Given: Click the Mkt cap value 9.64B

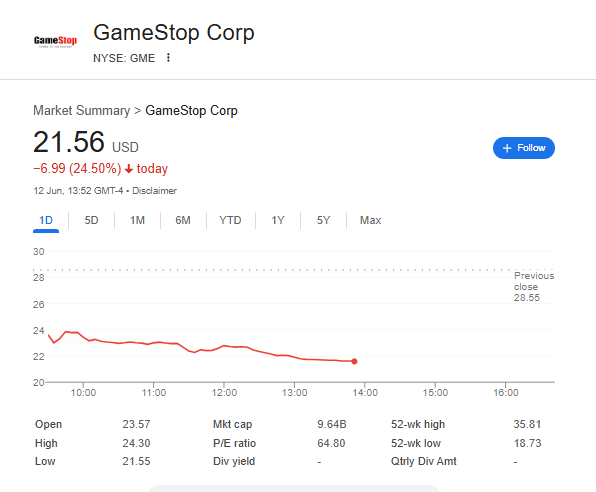Looking at the screenshot, I should 332,424.
